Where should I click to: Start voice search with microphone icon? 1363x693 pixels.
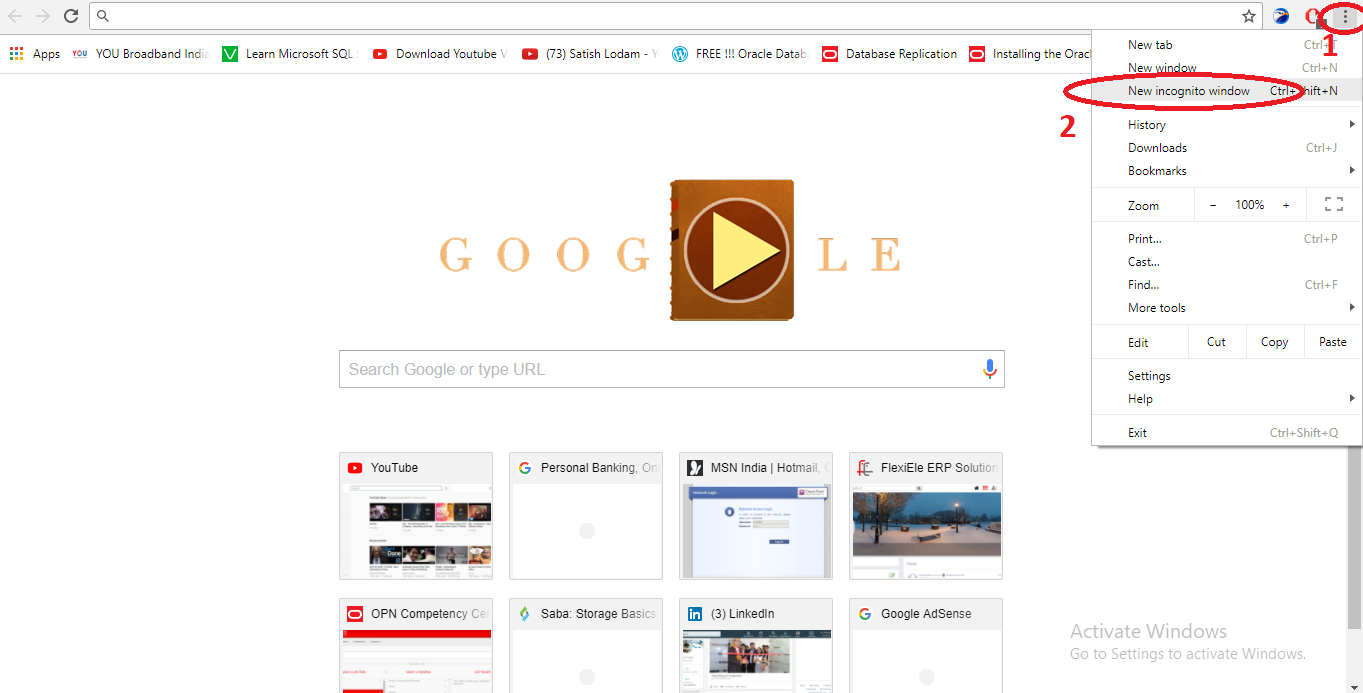[x=990, y=369]
